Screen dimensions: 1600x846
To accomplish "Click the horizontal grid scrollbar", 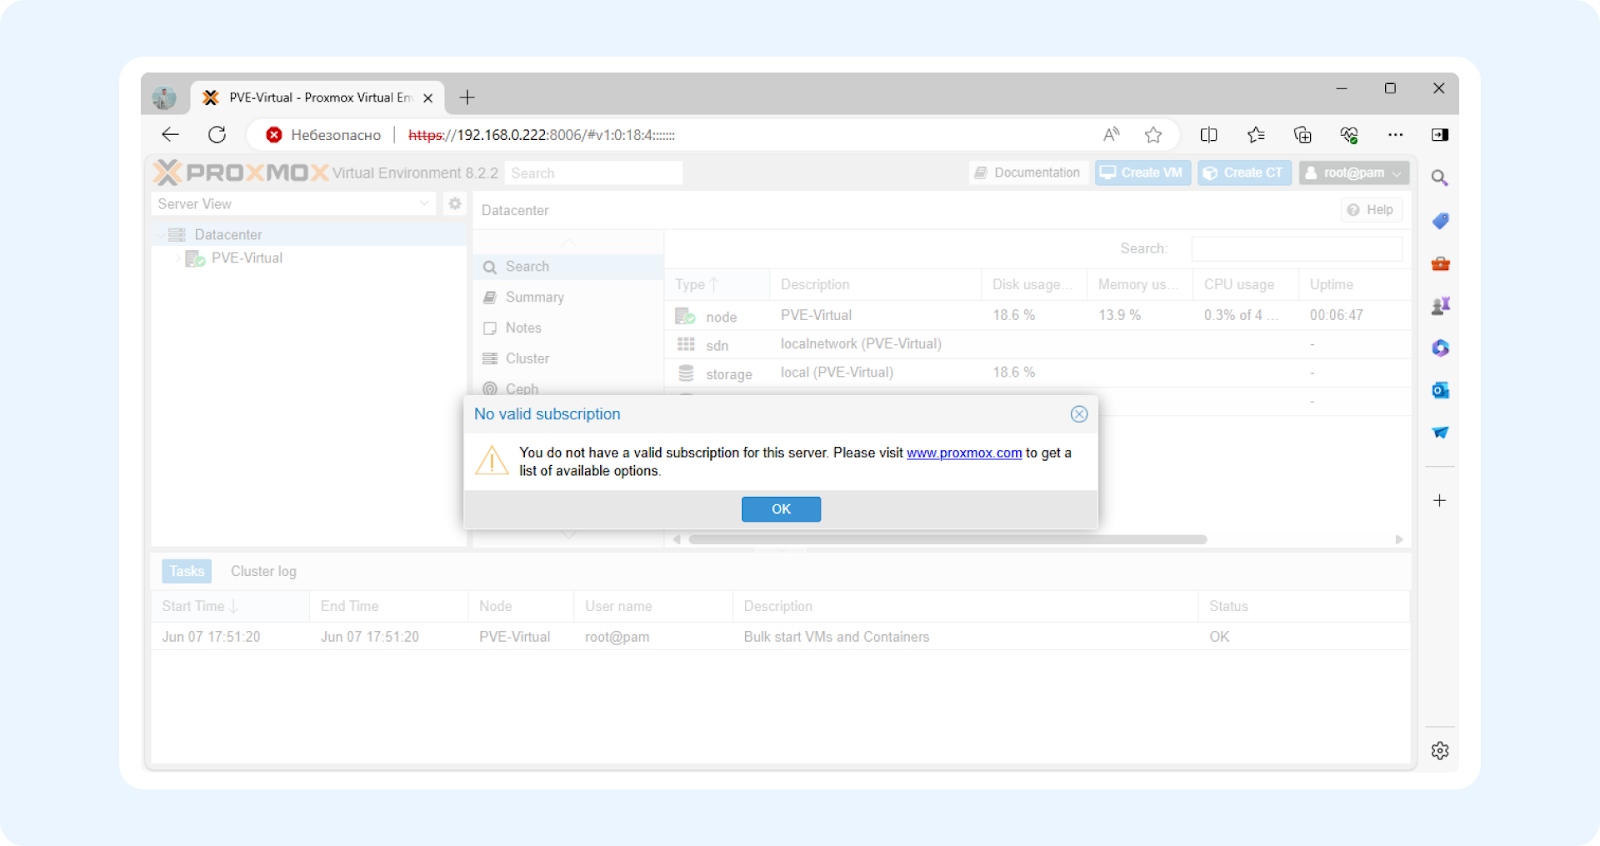I will pos(947,539).
